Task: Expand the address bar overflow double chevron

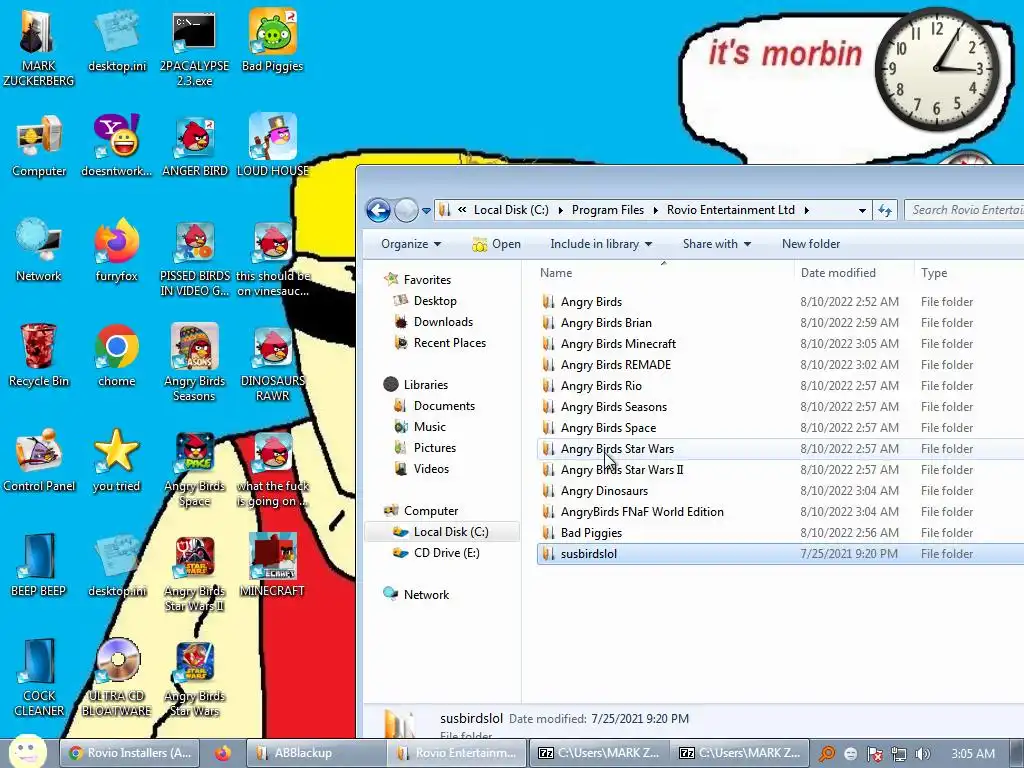Action: pos(462,210)
